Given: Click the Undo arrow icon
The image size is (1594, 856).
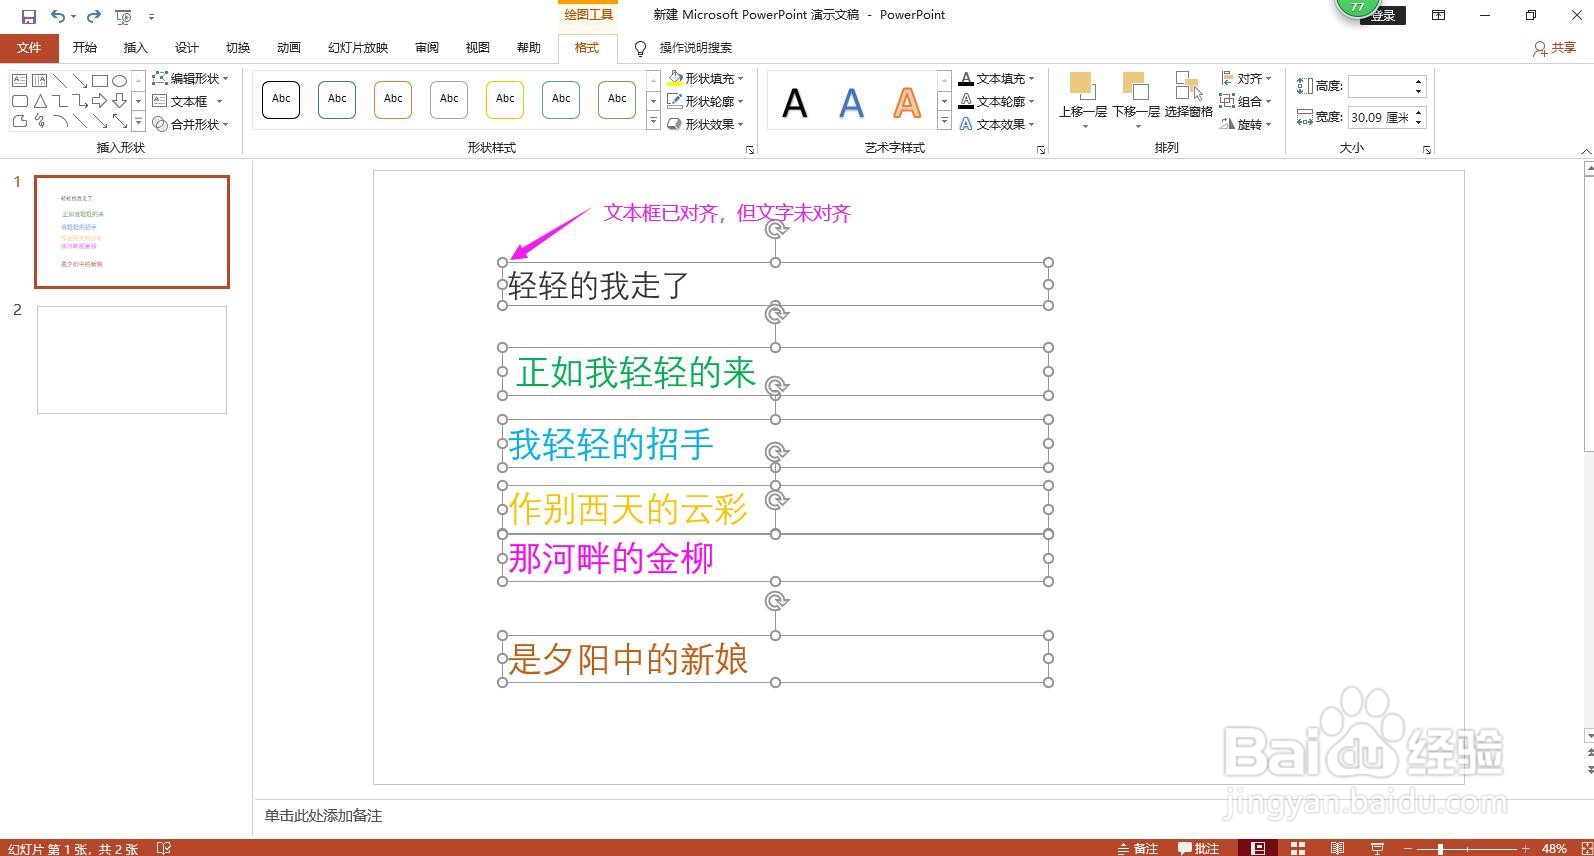Looking at the screenshot, I should [58, 16].
